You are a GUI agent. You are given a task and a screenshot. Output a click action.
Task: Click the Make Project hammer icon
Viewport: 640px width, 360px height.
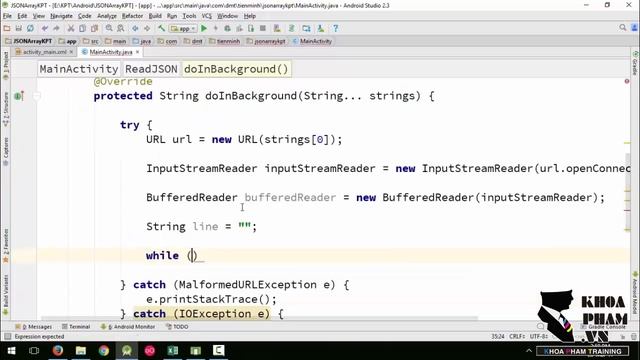tap(161, 28)
